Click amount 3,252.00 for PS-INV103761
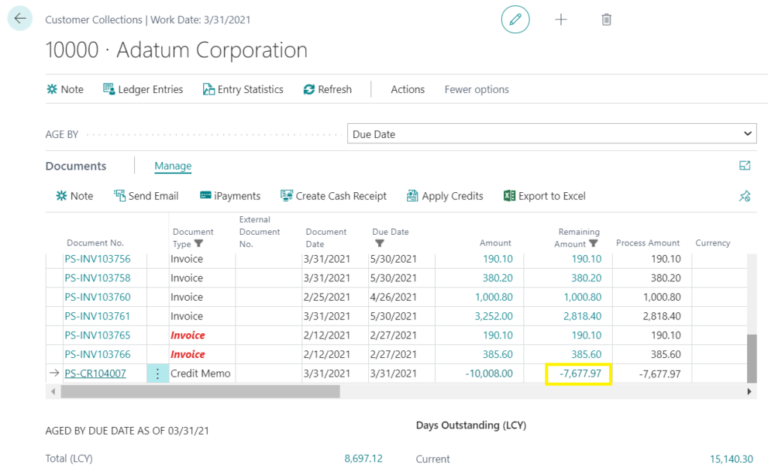 pos(494,316)
